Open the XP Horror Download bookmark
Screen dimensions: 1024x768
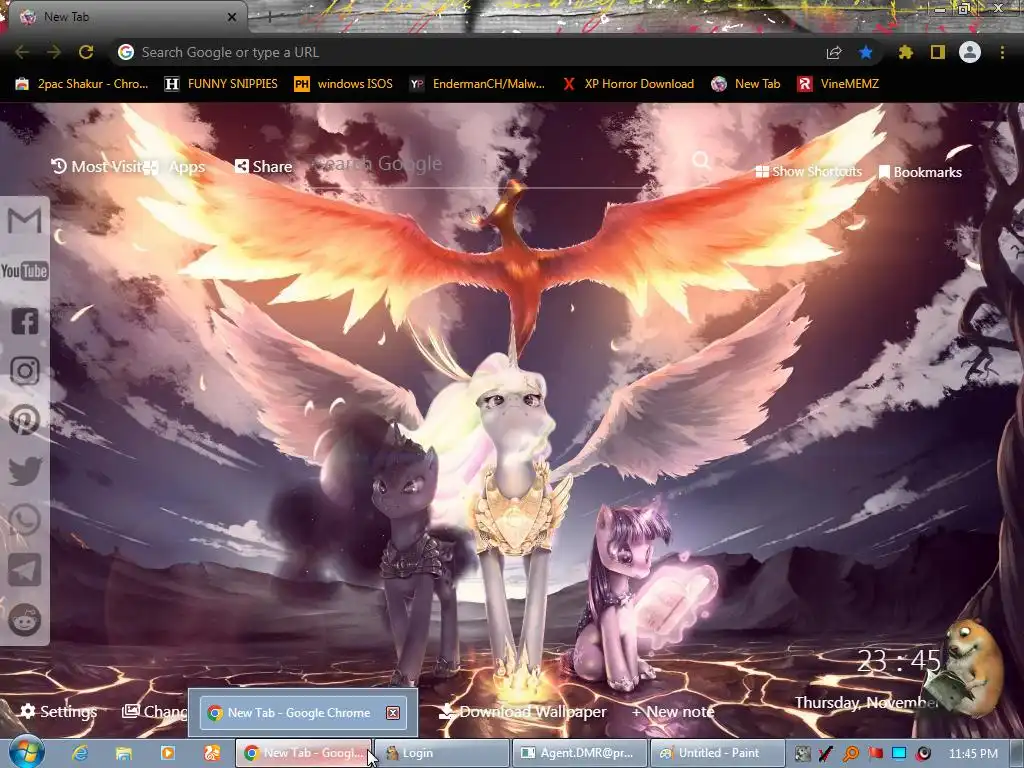(x=628, y=84)
